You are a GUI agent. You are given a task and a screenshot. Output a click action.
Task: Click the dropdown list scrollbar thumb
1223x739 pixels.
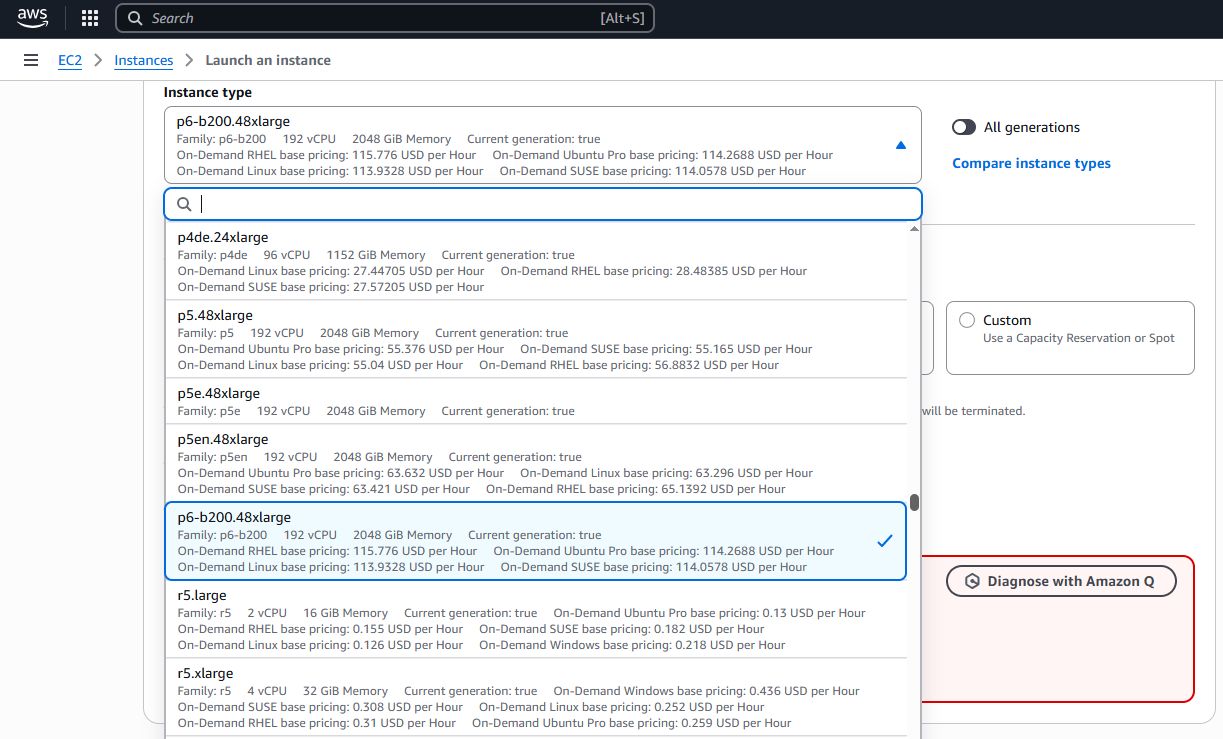pos(914,502)
